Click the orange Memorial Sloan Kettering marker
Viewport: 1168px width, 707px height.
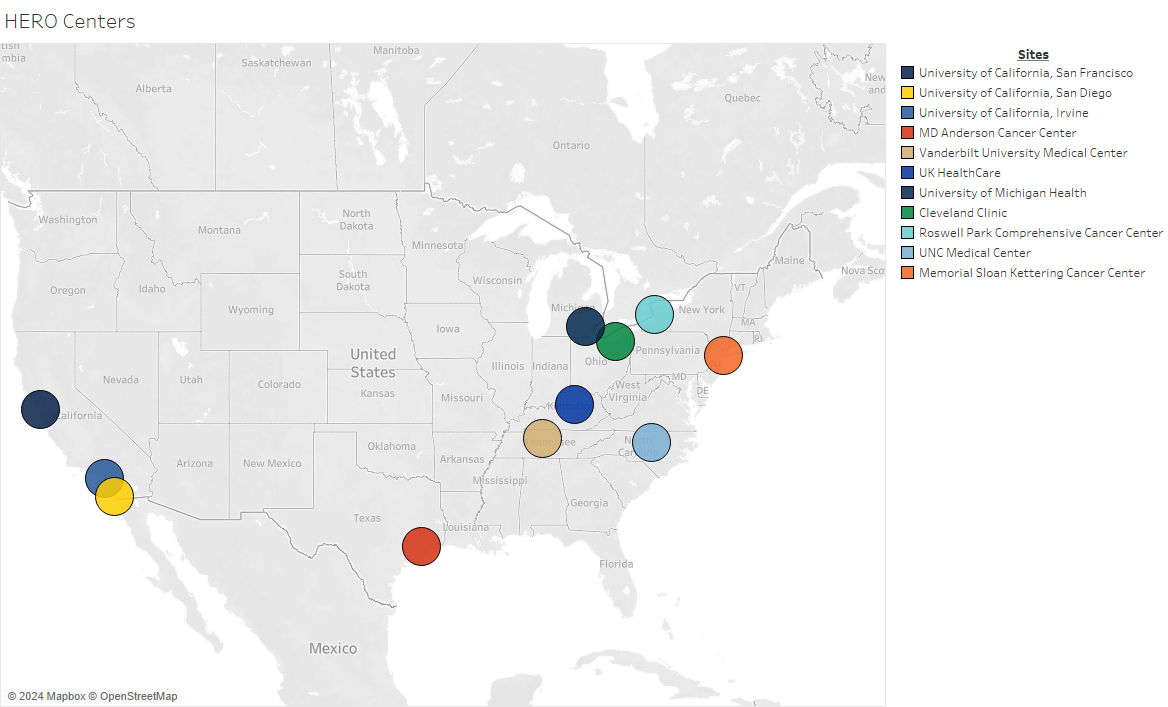pos(723,355)
